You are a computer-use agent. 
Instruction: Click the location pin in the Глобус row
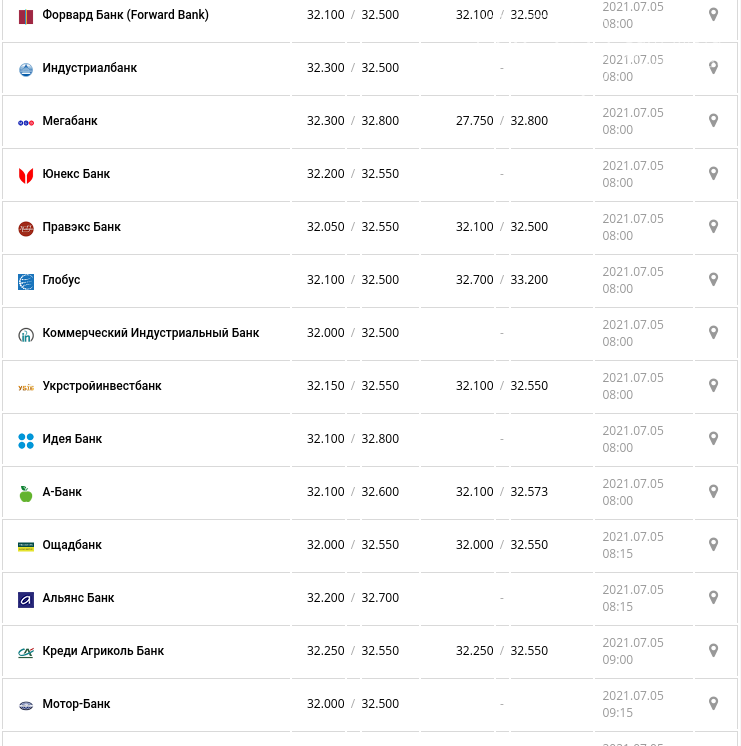(713, 280)
